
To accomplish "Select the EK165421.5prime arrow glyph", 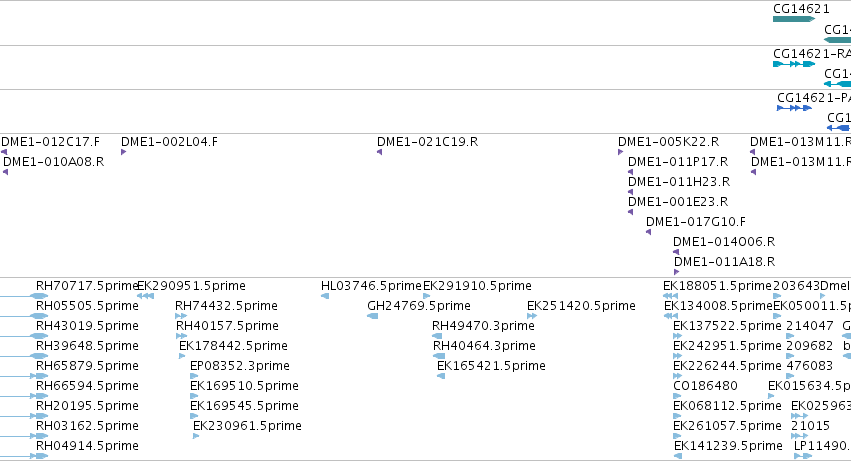I will pos(441,376).
